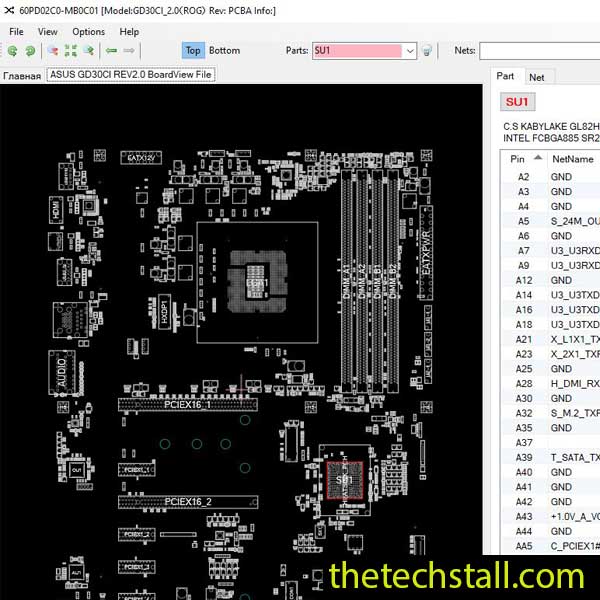
Task: Select pin row A21 X_L1X1
Action: point(550,339)
